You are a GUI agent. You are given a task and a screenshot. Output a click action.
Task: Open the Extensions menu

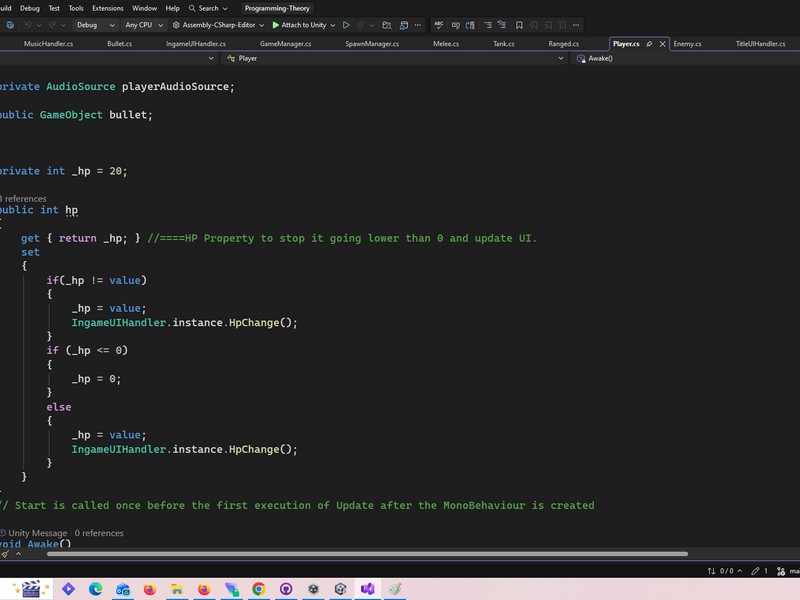[x=107, y=8]
